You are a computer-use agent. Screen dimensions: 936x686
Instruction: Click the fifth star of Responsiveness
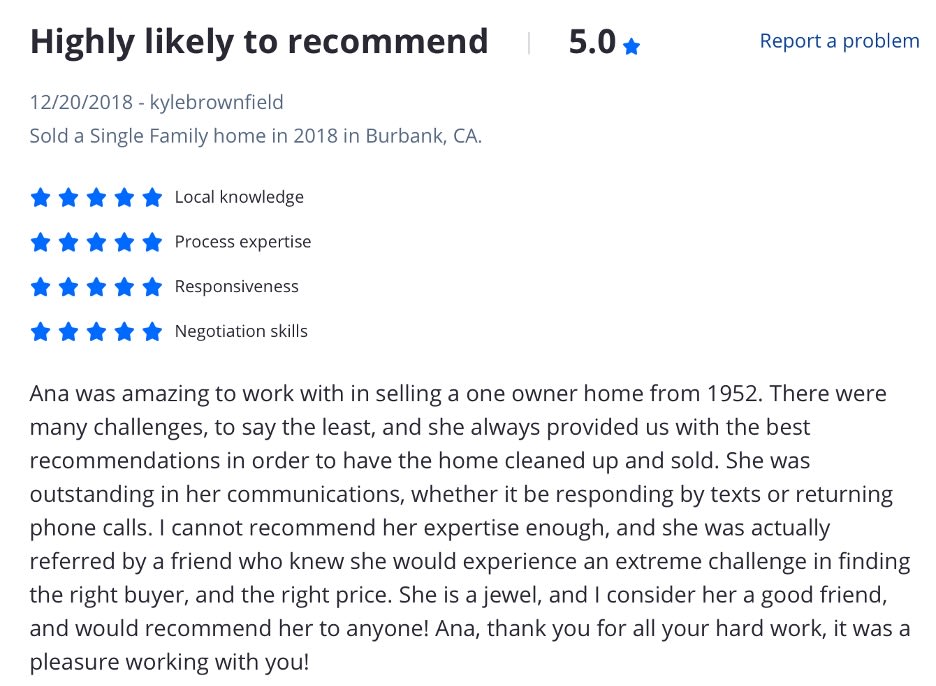click(152, 287)
